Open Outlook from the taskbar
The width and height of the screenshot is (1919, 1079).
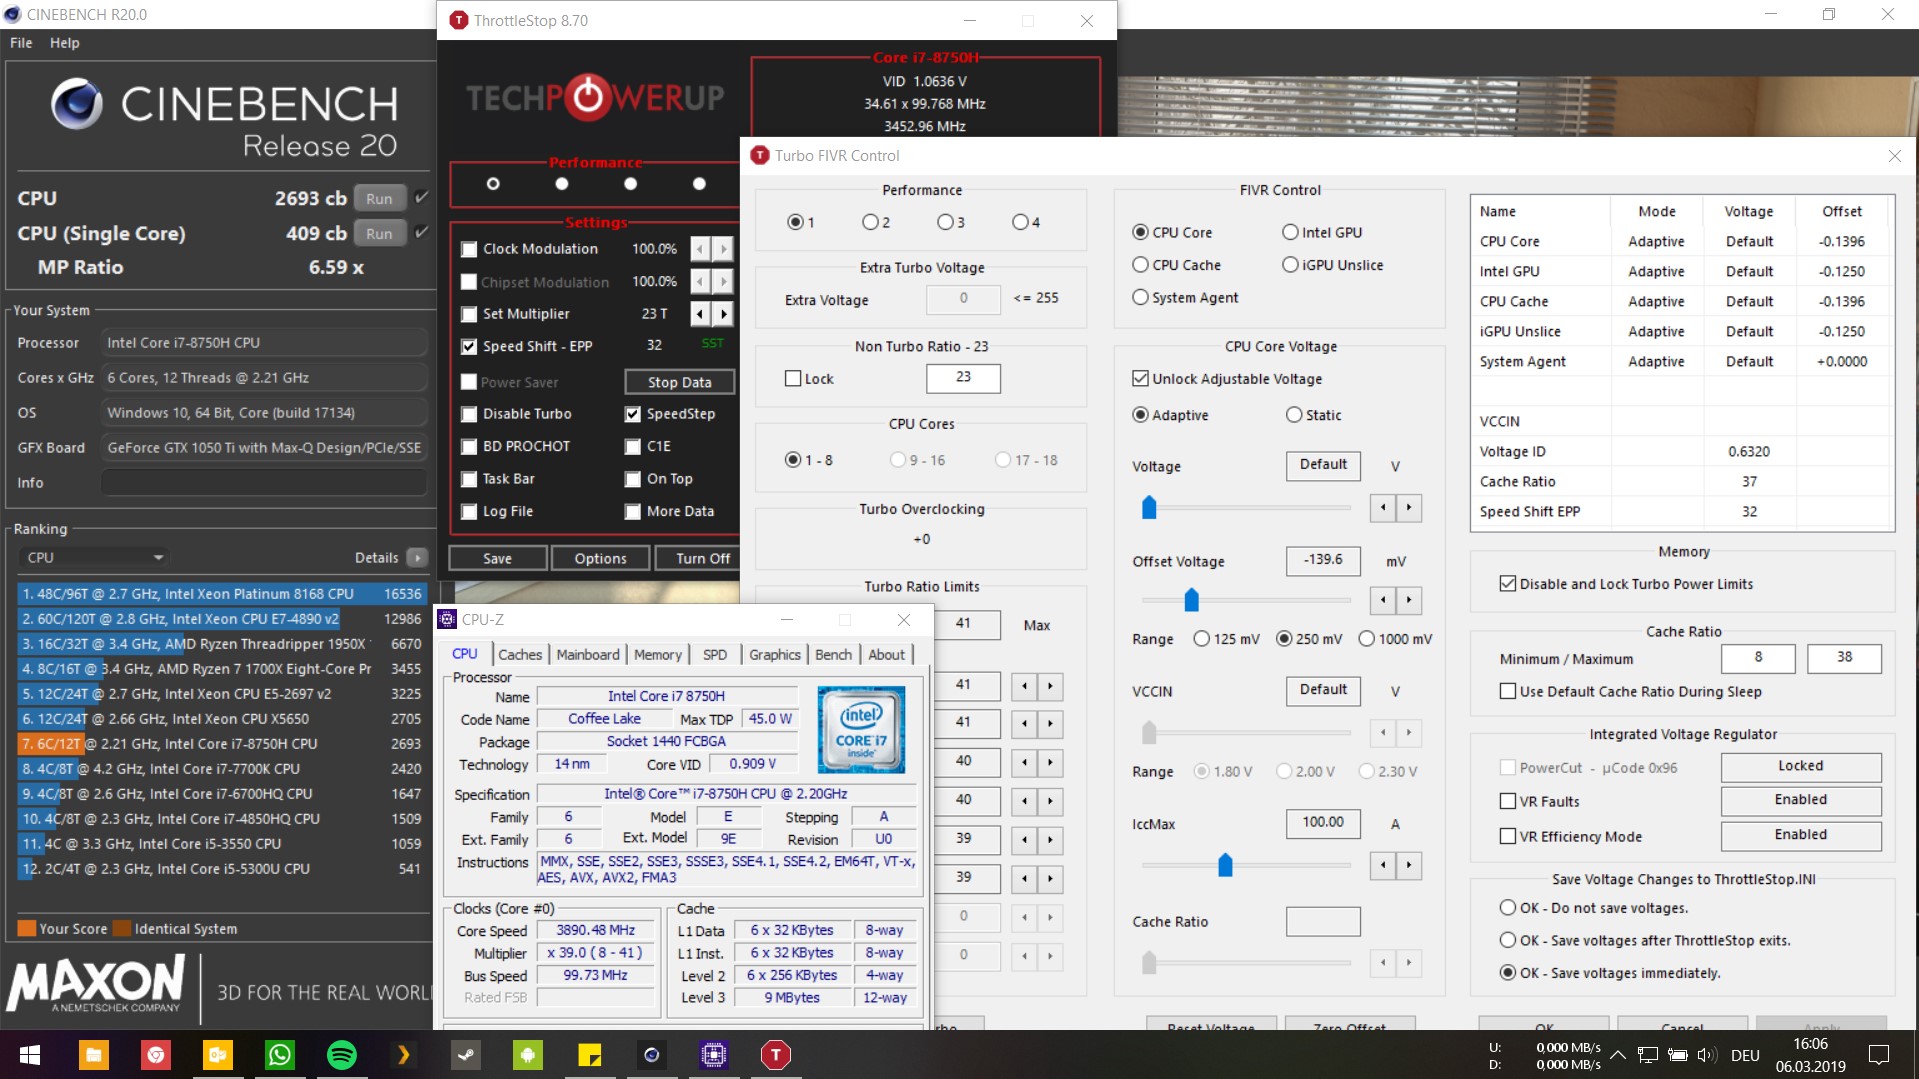click(x=218, y=1055)
